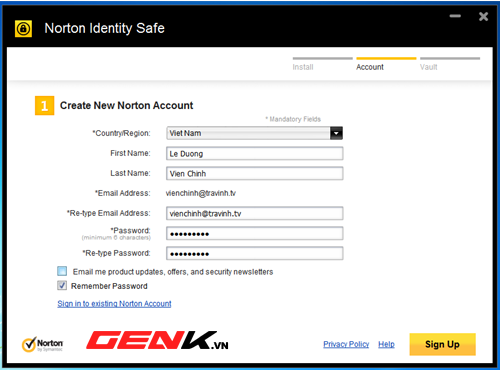The width and height of the screenshot is (500, 370).
Task: Click into the First Name field
Action: click(255, 154)
